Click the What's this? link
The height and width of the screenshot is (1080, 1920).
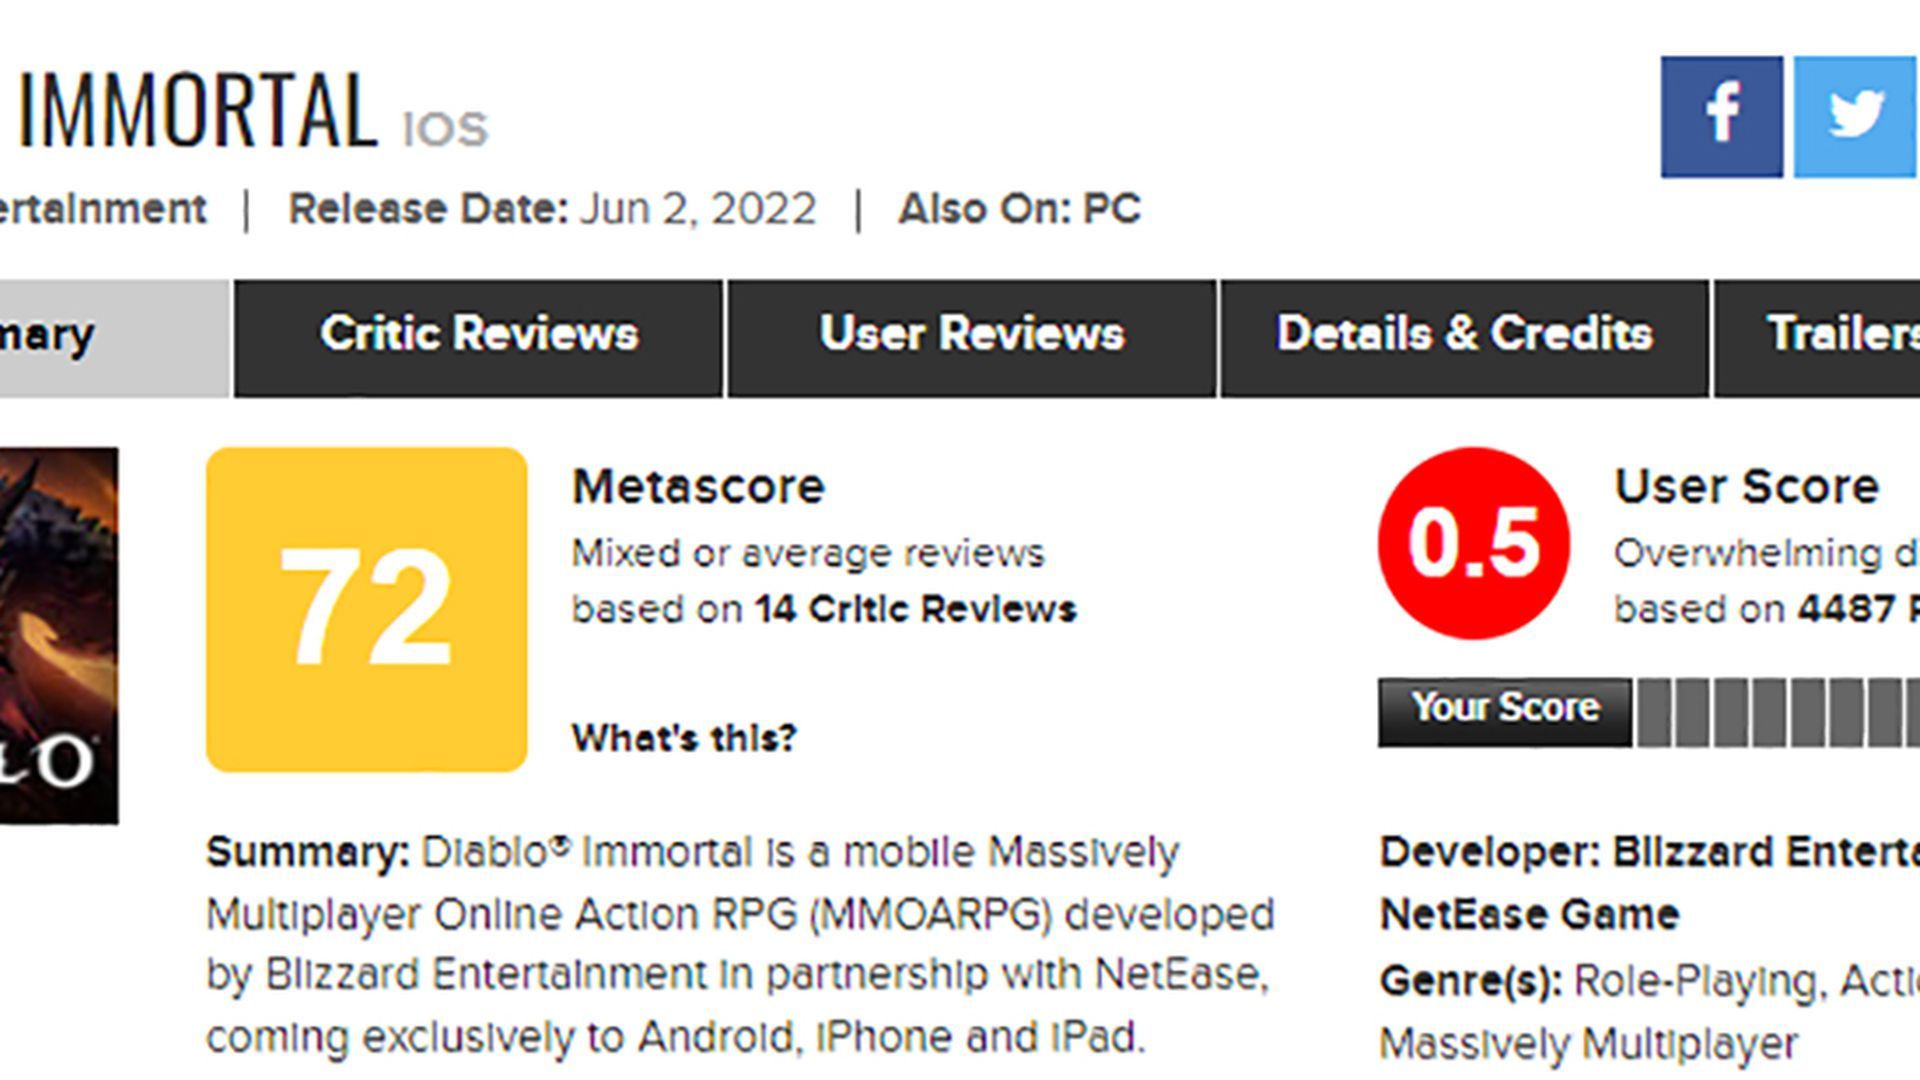684,738
